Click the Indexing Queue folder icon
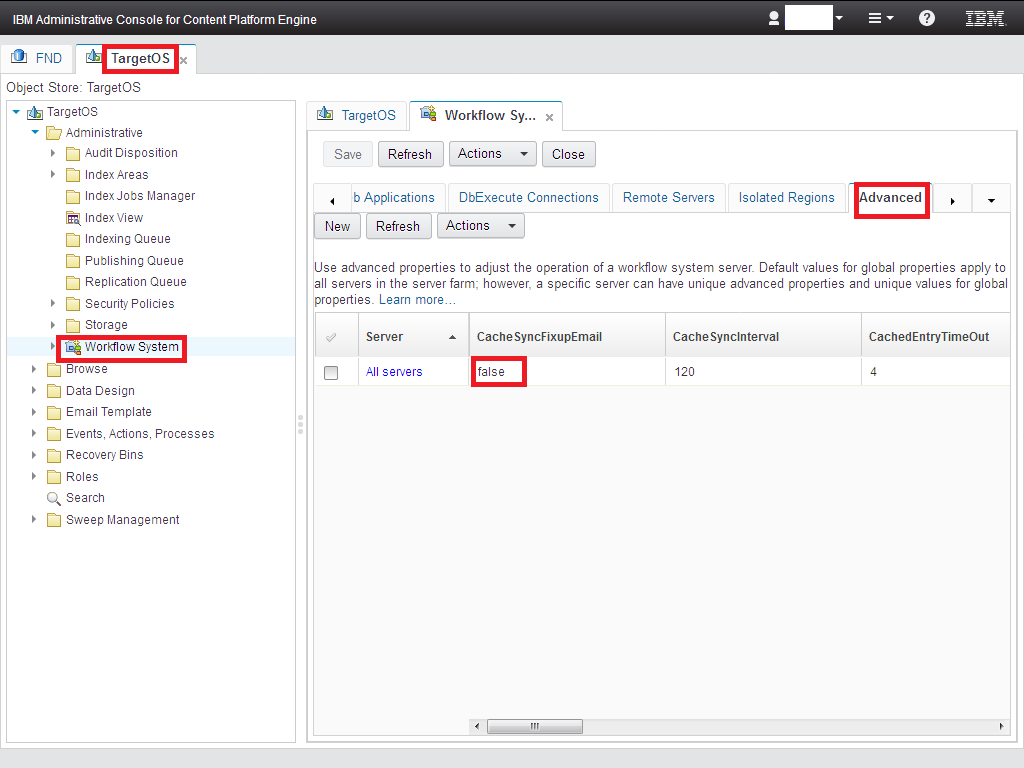 pos(75,238)
